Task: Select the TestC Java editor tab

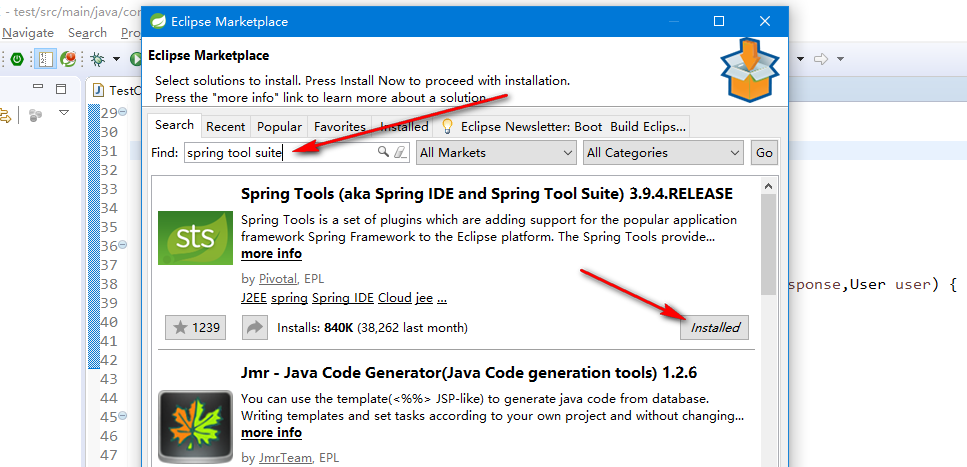Action: (115, 91)
